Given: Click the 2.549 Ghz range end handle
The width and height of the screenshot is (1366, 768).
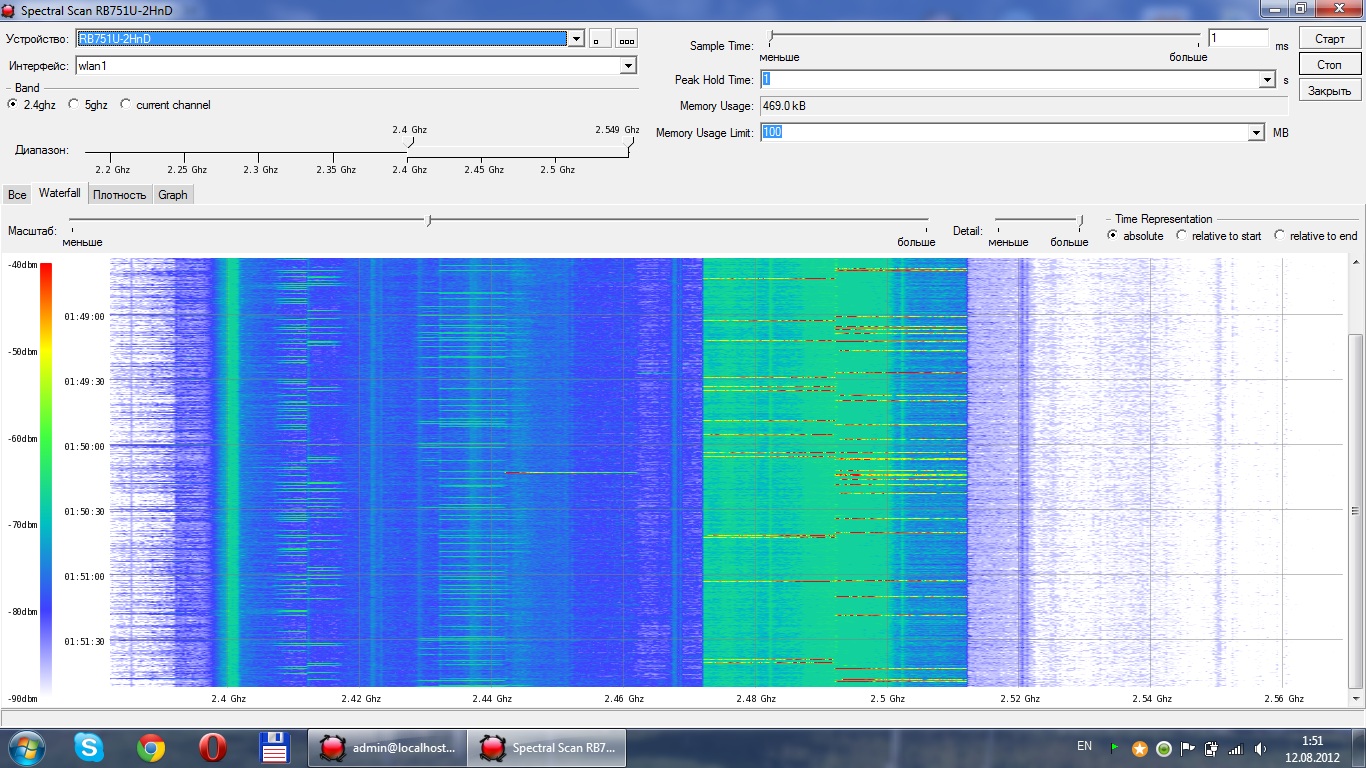Looking at the screenshot, I should (628, 143).
